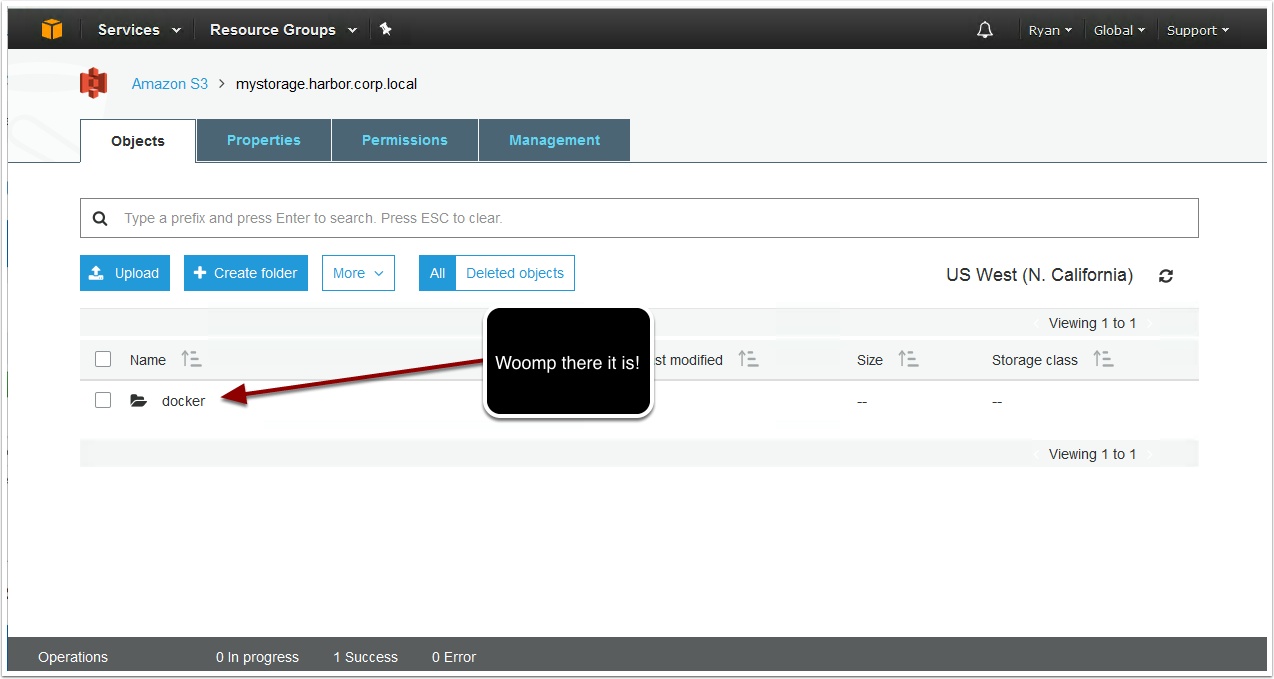Open the Support menu
The image size is (1274, 679).
click(1198, 30)
